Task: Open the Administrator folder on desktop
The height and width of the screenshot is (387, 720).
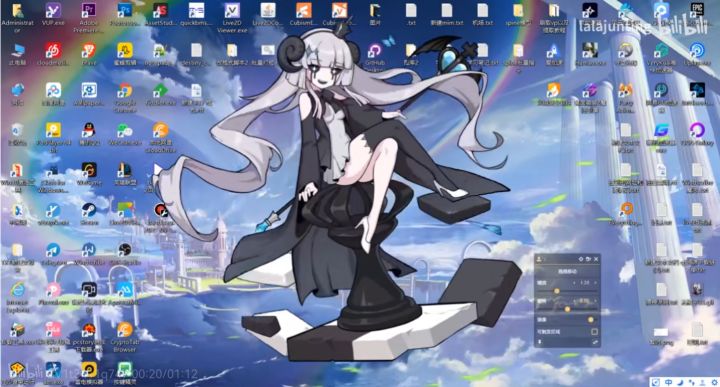Action: pyautogui.click(x=17, y=10)
